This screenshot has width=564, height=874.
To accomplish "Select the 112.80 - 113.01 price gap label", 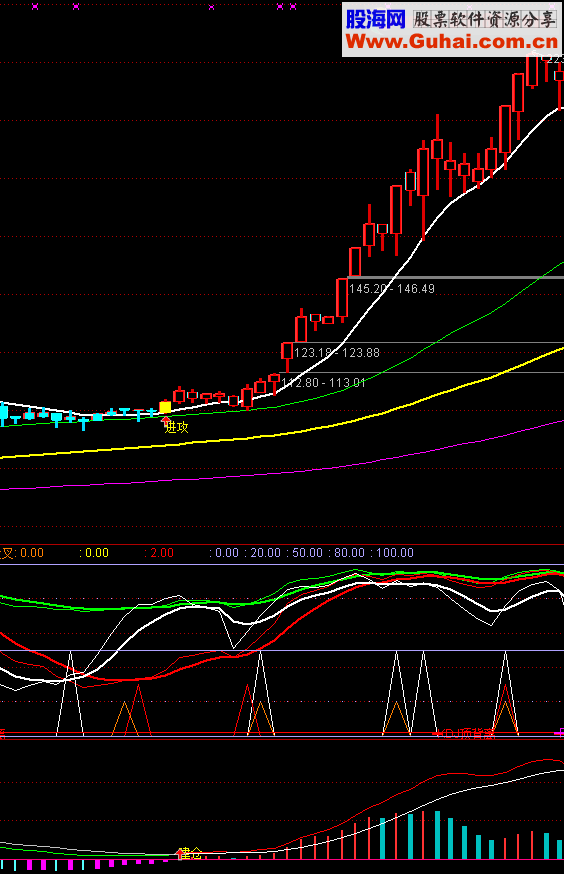I will point(324,383).
